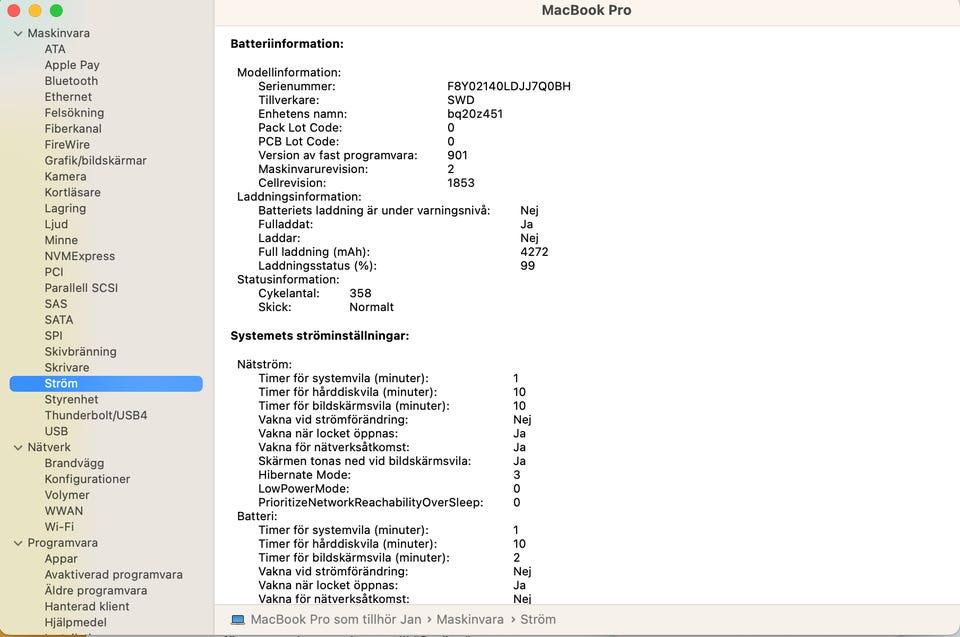Click the Skick value Normalt
Screen dimensions: 960x637
[x=371, y=307]
